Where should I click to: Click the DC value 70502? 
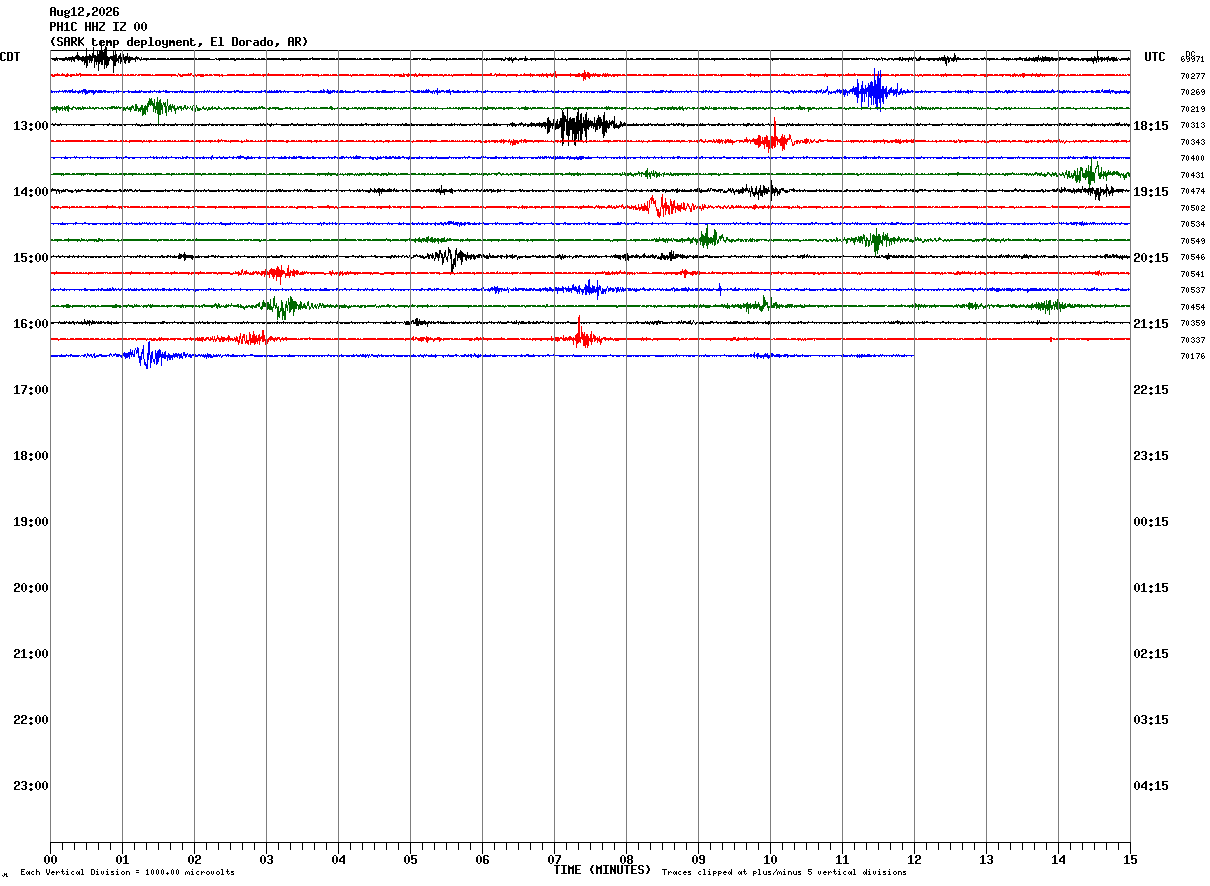pyautogui.click(x=1192, y=208)
